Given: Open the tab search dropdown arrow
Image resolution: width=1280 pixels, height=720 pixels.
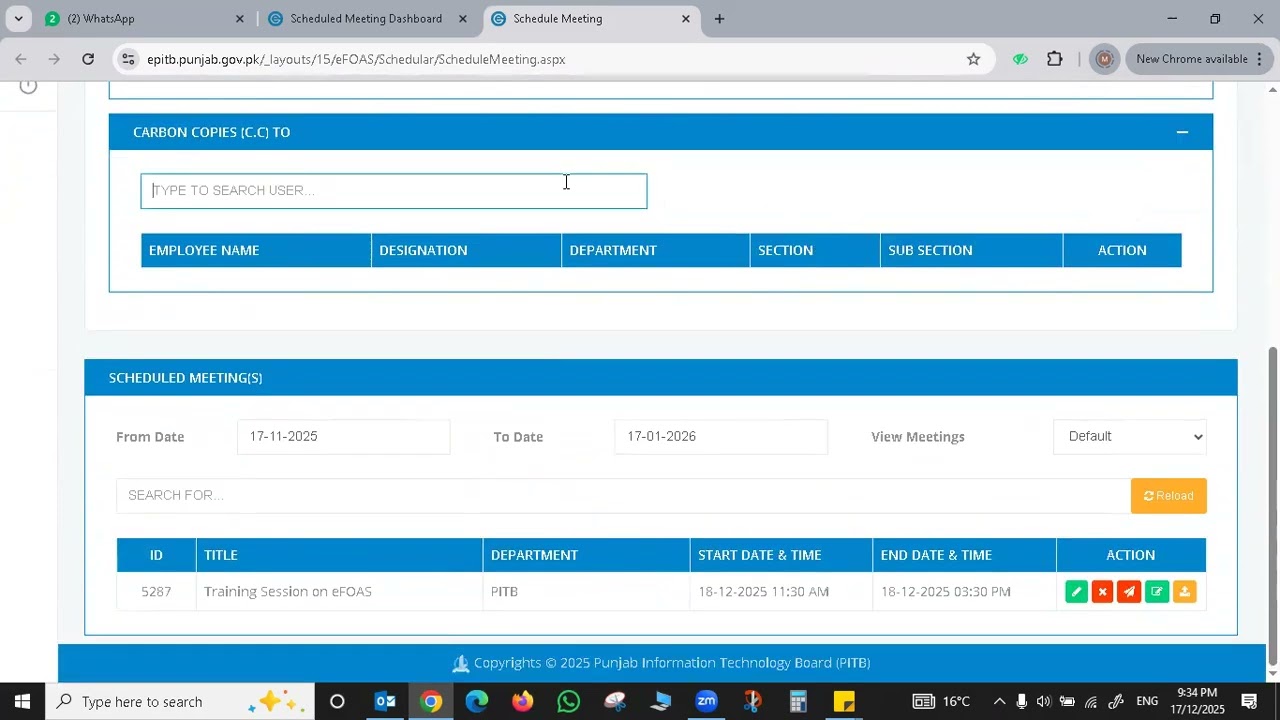Looking at the screenshot, I should click(x=18, y=19).
